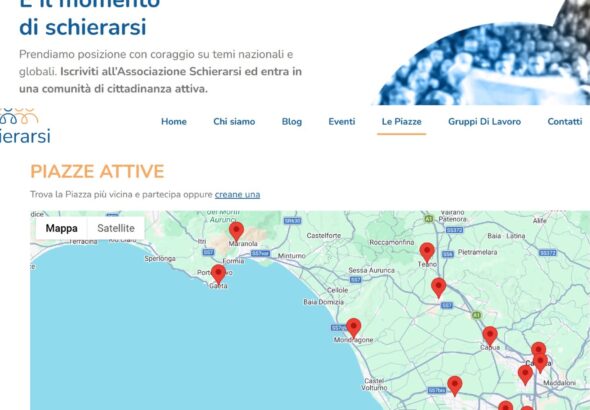This screenshot has width=590, height=410.
Task: Navigate to Eventi
Action: (342, 122)
